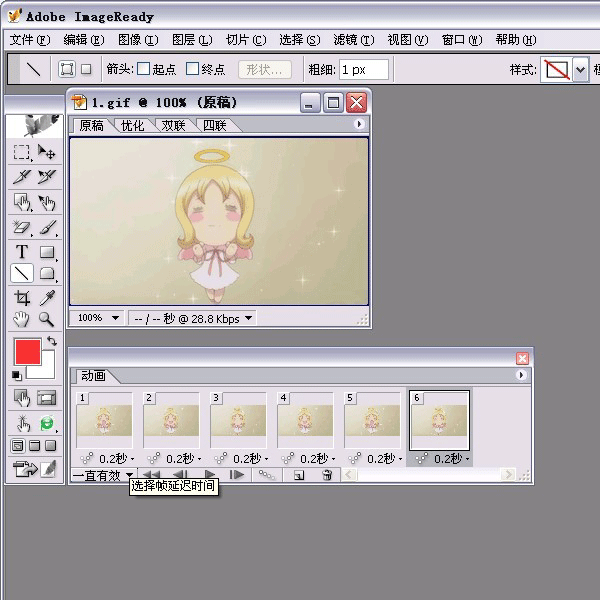Click the 粗细 line weight input field
Viewport: 600px width, 600px height.
(x=363, y=69)
